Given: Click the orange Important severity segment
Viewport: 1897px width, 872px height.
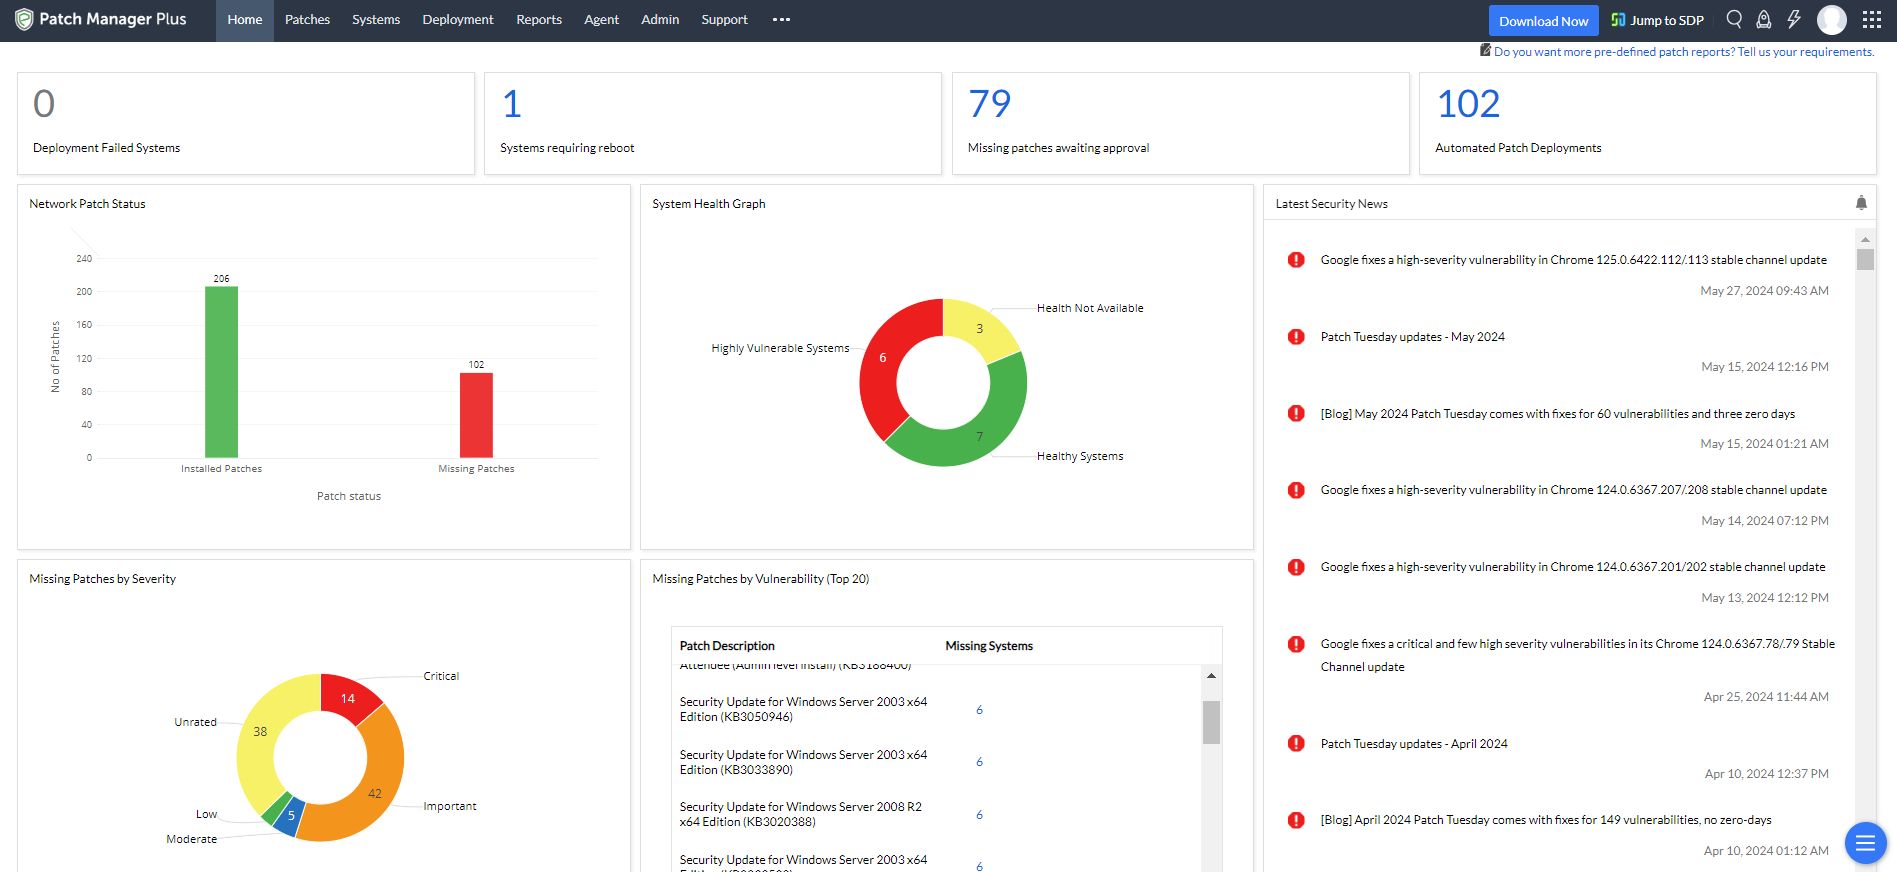Looking at the screenshot, I should coord(375,792).
